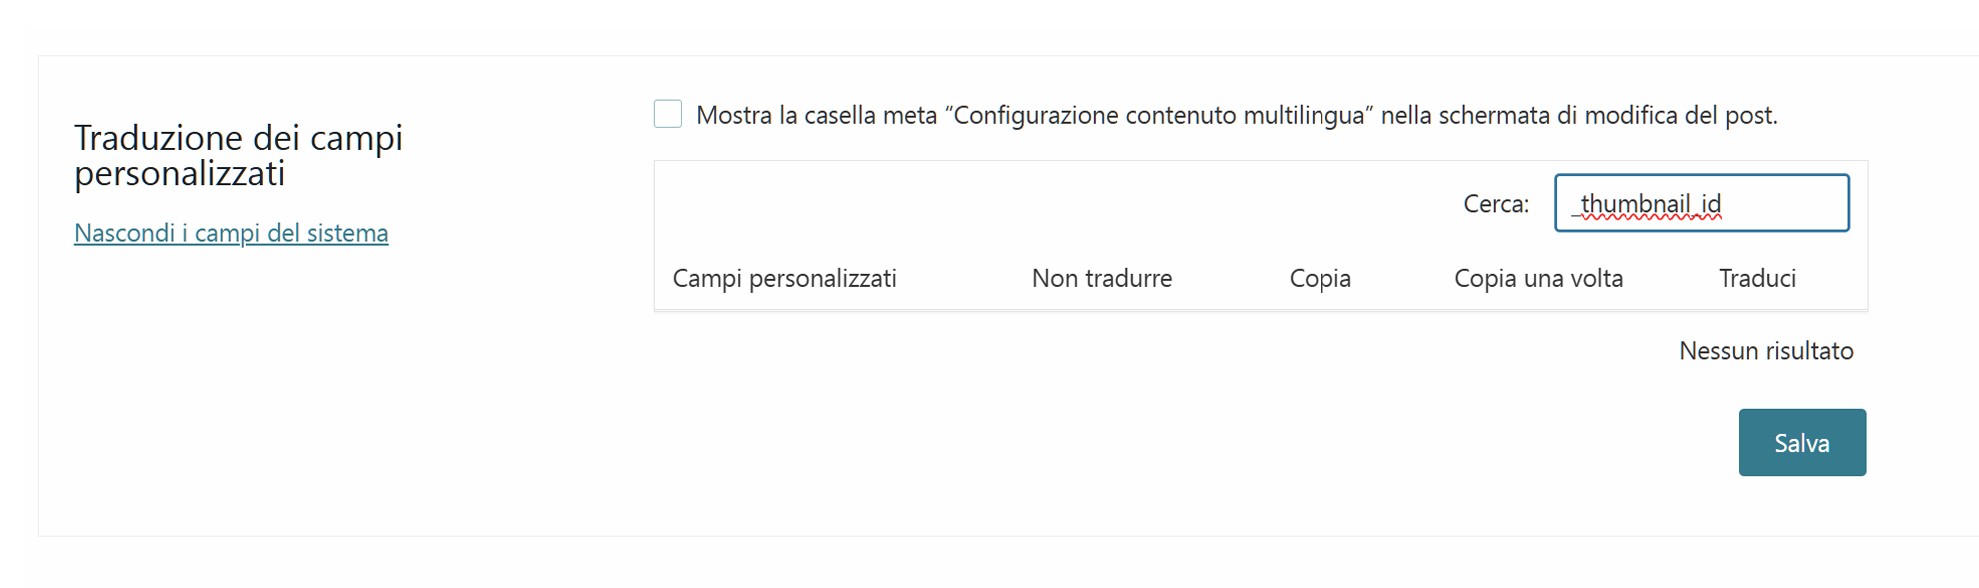Enable the multilingual content meta box checkbox
The height and width of the screenshot is (588, 1979).
[668, 114]
